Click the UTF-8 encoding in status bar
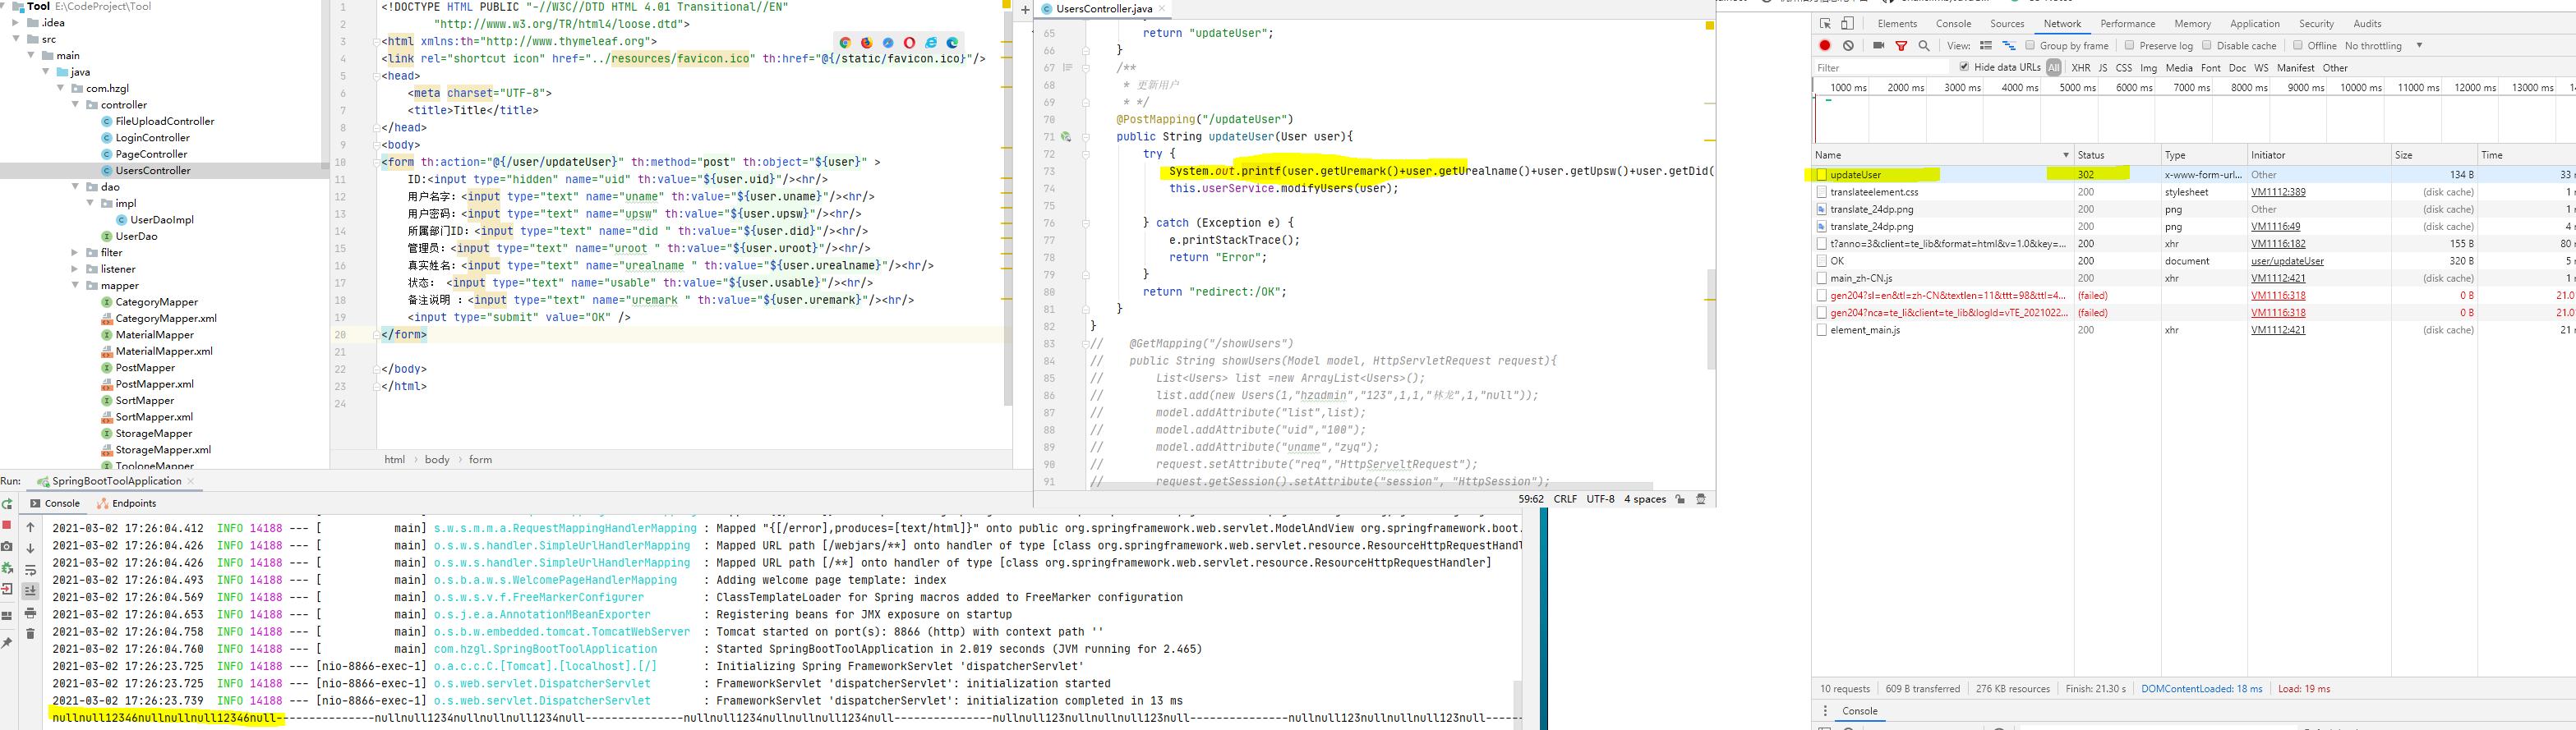This screenshot has height=730, width=2576. coord(1600,499)
